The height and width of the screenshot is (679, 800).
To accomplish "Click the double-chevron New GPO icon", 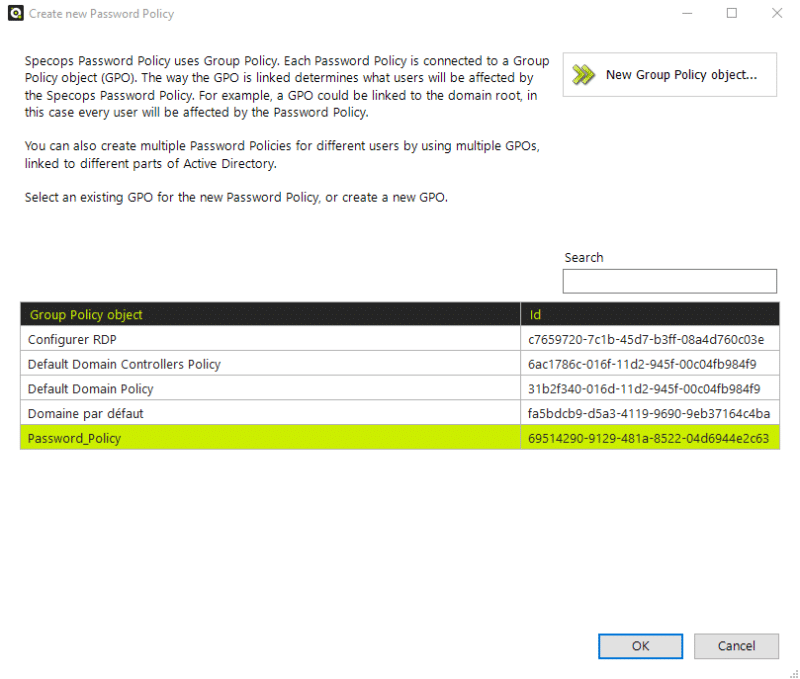I will click(583, 74).
